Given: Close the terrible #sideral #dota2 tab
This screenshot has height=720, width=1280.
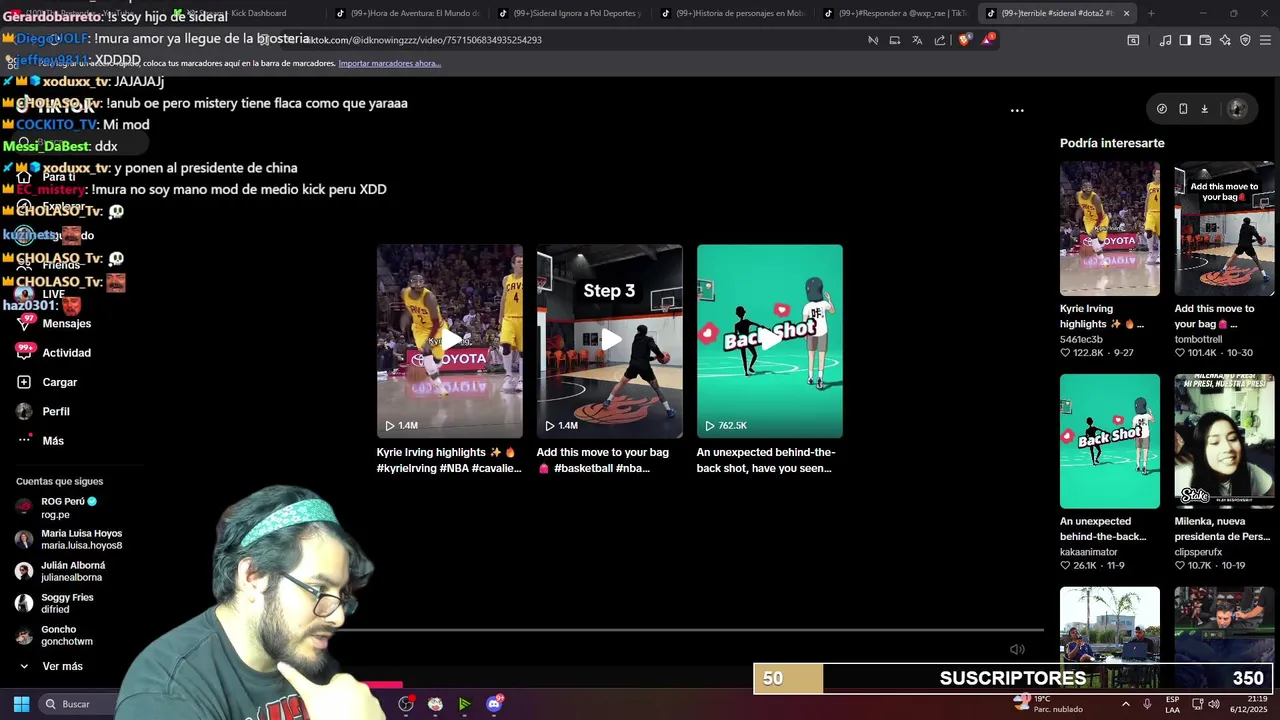Looking at the screenshot, I should 1126,13.
